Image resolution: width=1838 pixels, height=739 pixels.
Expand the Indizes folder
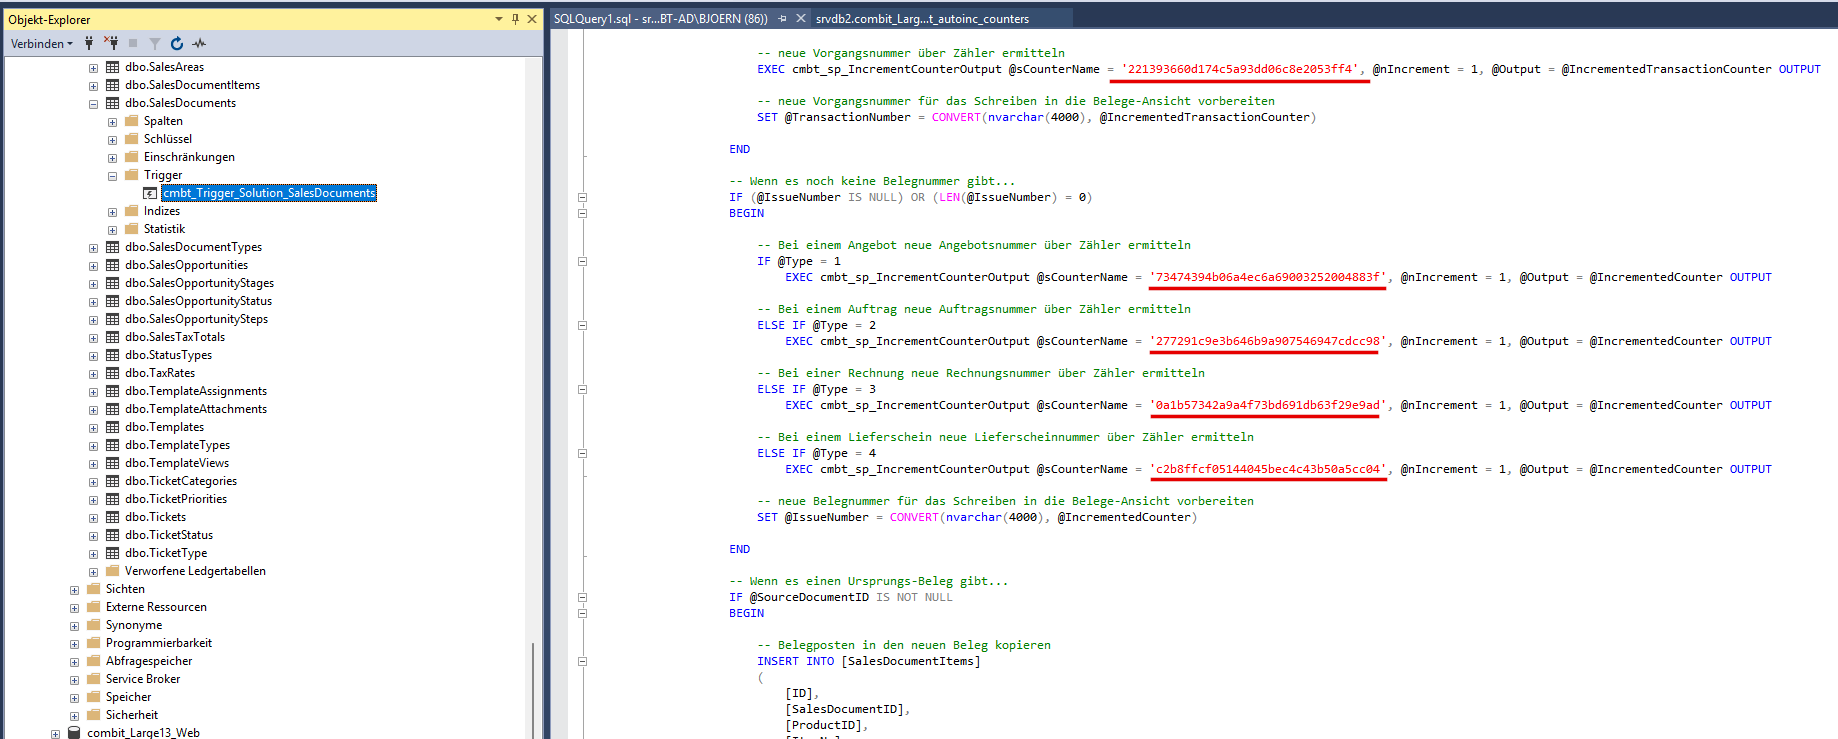112,211
